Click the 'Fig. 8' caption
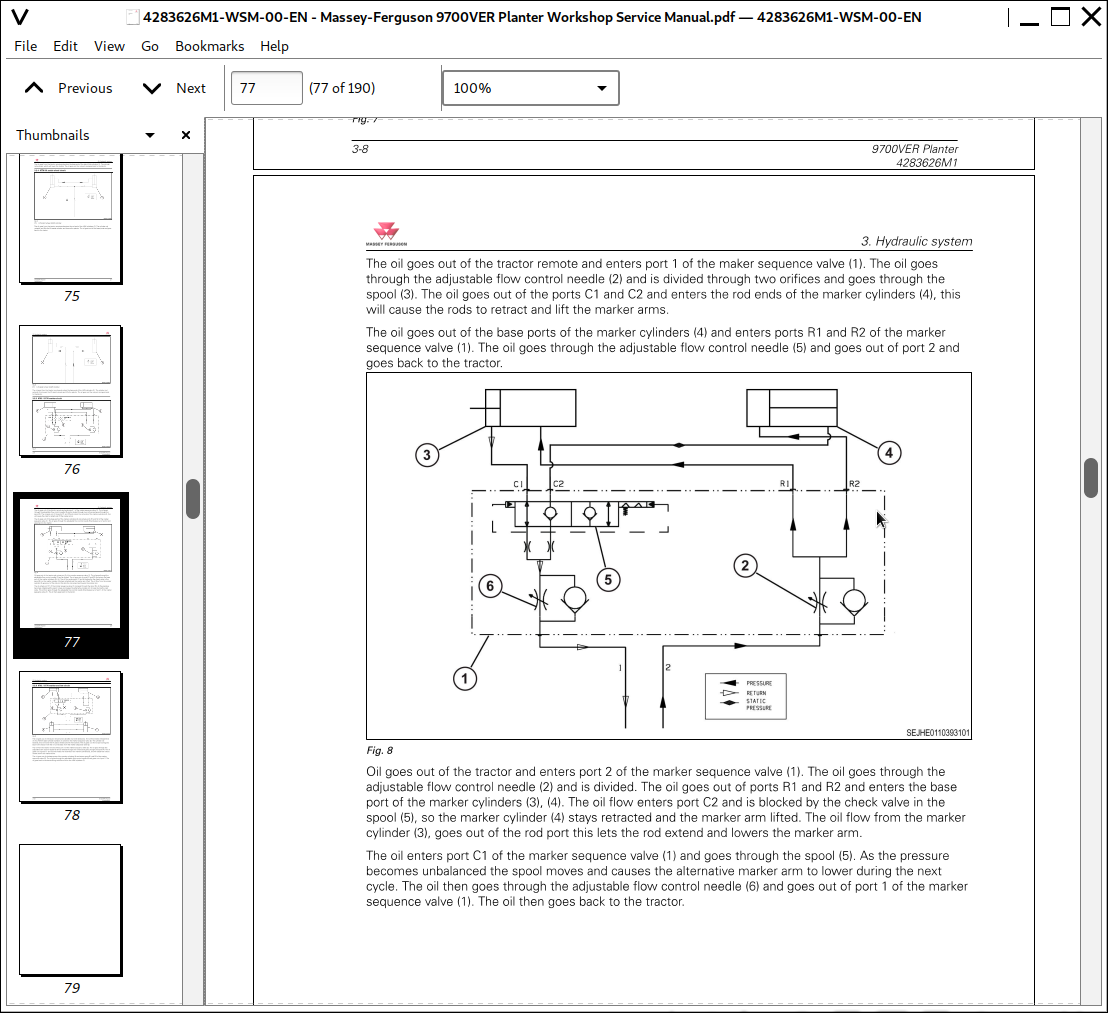 pos(379,750)
